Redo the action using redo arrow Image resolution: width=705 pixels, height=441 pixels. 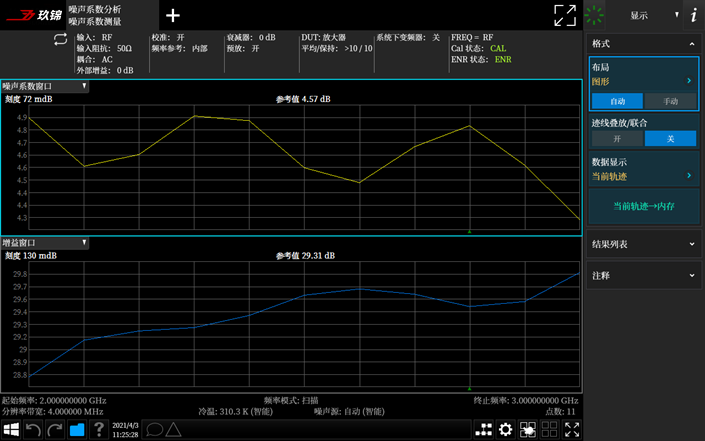[55, 430]
